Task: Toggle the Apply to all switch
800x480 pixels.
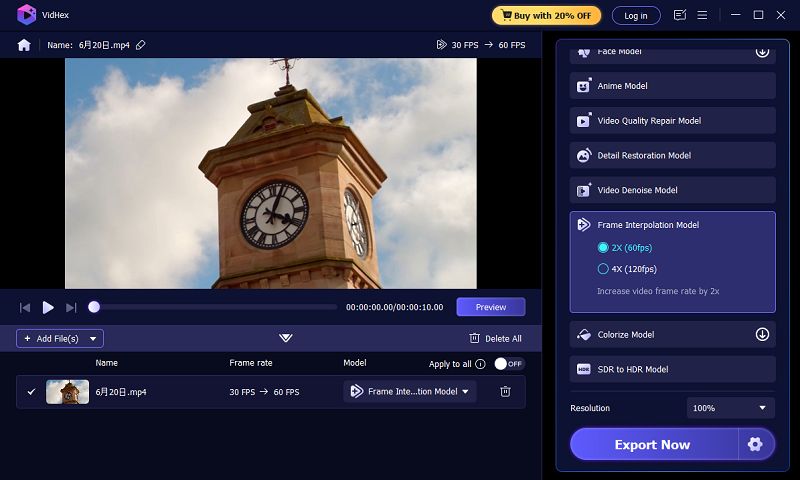Action: [x=509, y=364]
